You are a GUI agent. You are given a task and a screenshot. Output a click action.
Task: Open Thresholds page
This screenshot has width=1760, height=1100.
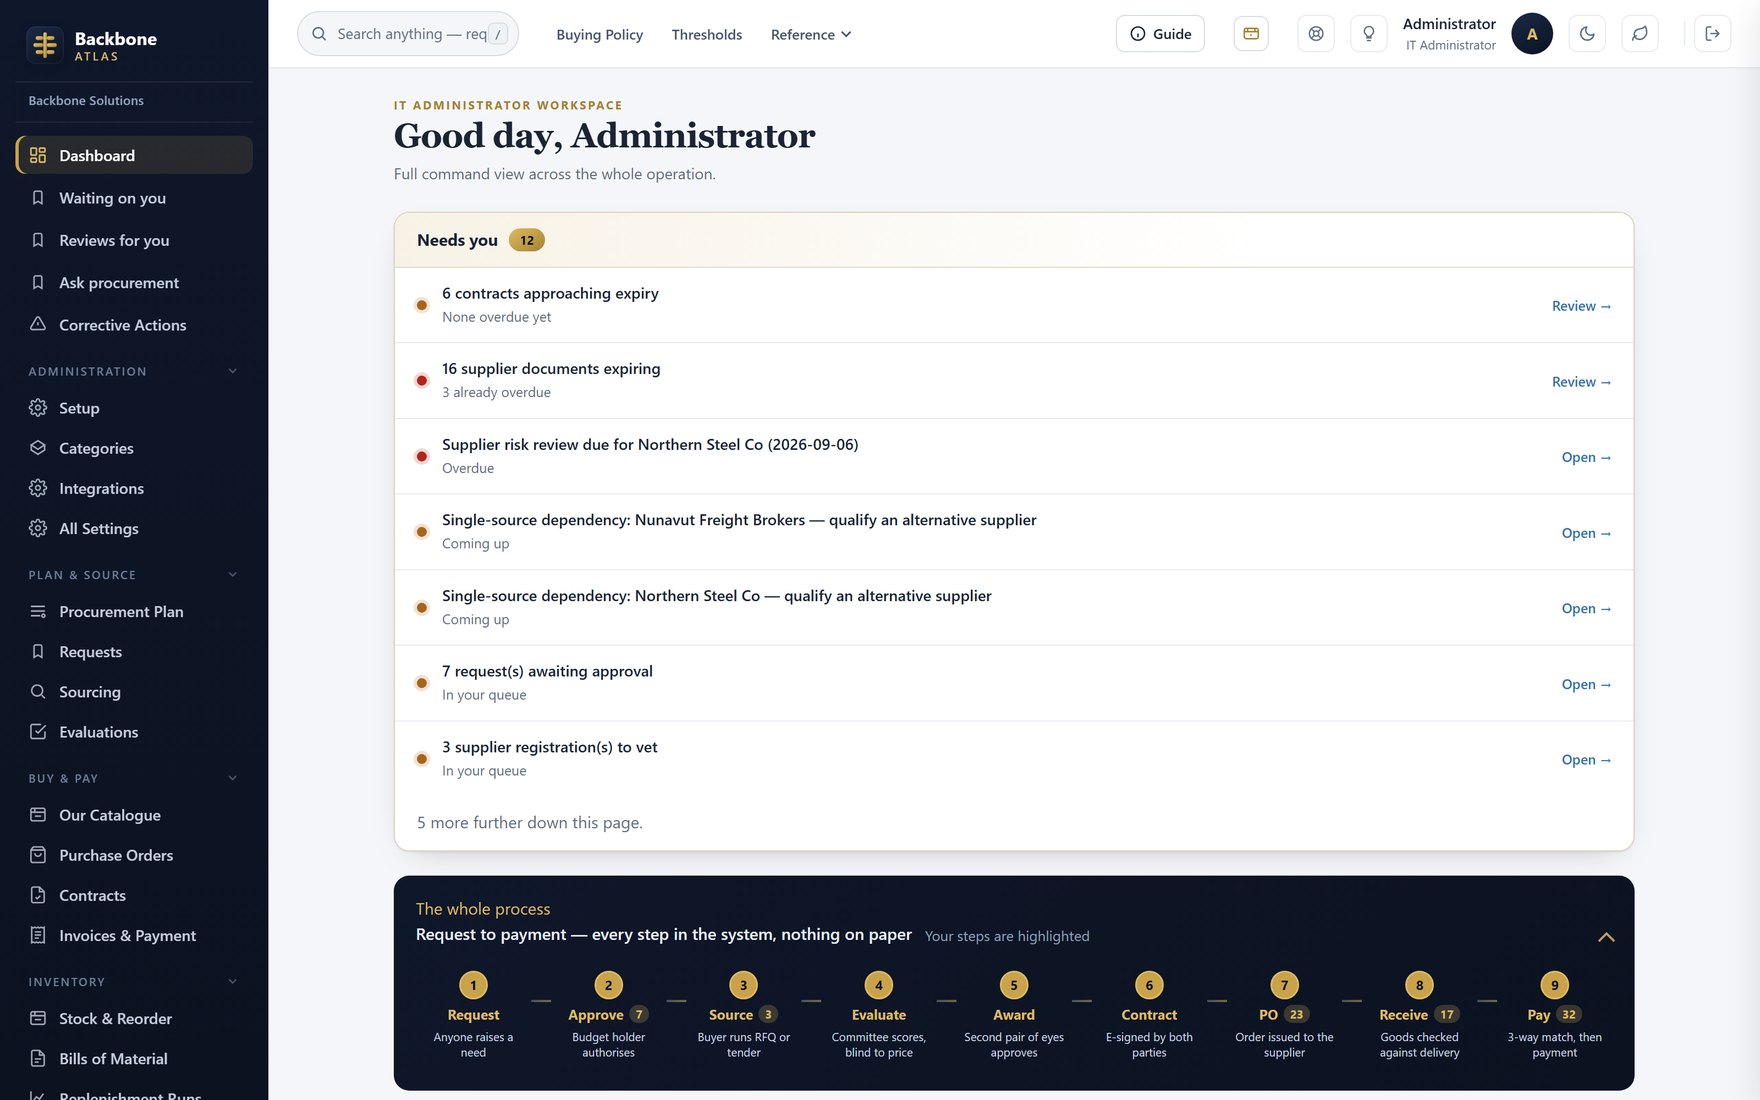(707, 34)
